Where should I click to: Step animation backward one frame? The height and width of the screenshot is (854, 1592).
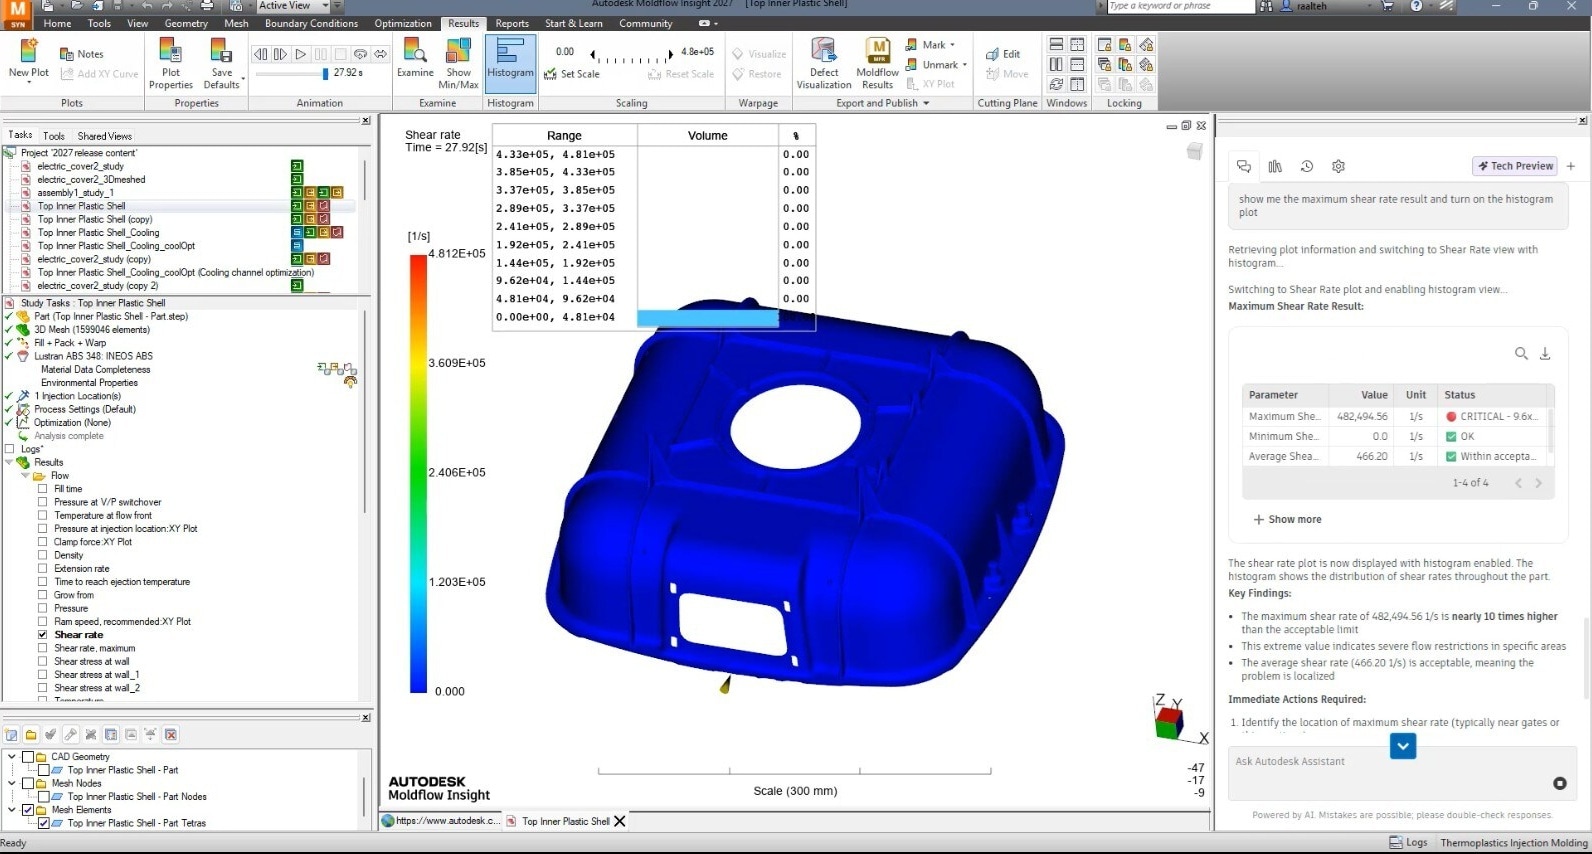point(260,54)
